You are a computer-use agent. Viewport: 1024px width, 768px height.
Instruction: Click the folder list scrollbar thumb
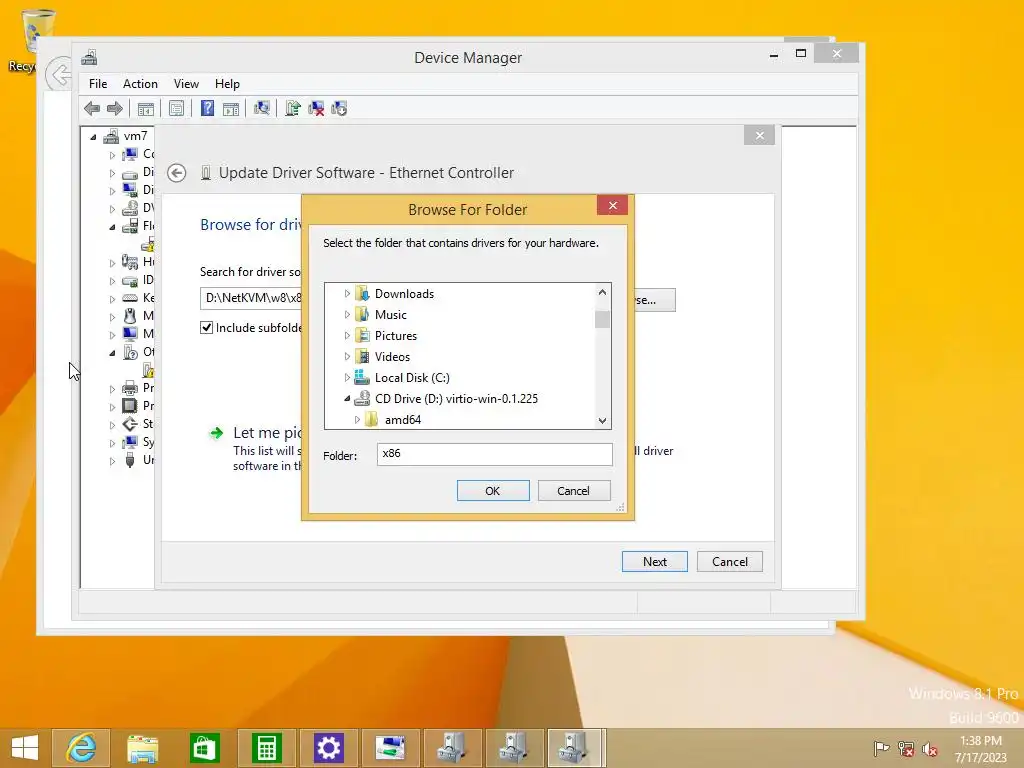602,319
